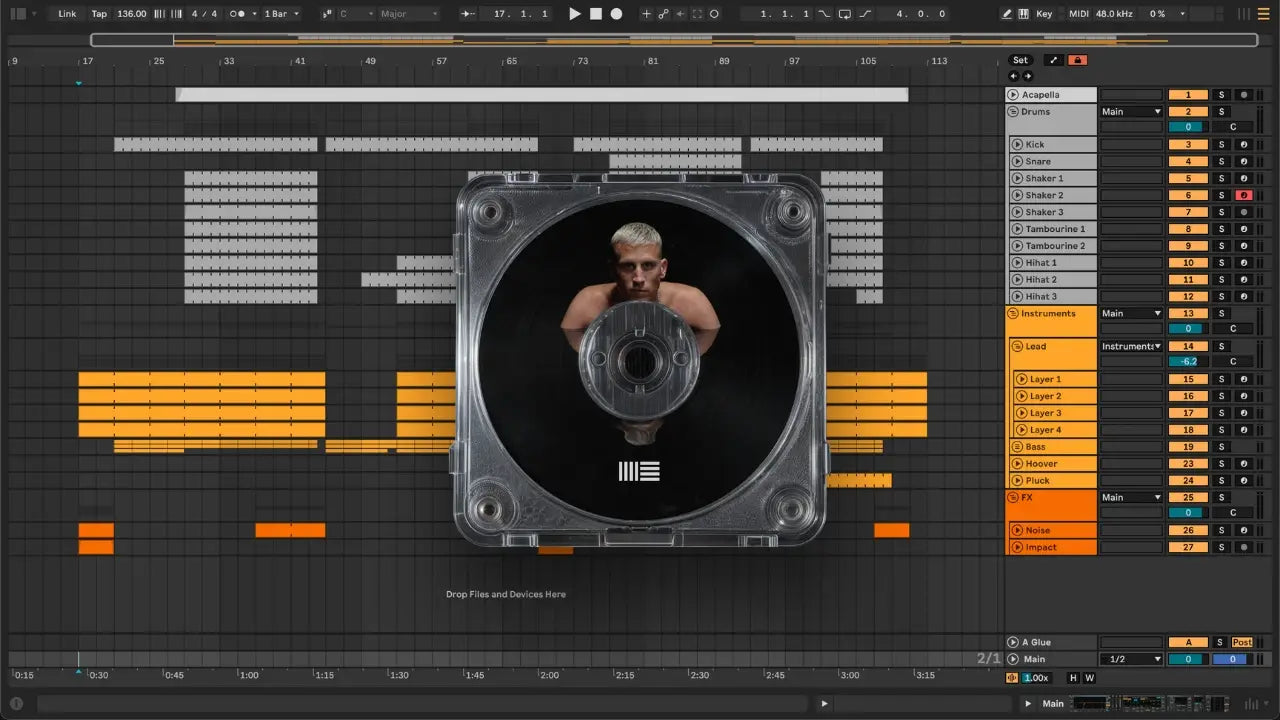Screen dimensions: 1280x720
Task: Click the Tap tempo button
Action: [99, 14]
